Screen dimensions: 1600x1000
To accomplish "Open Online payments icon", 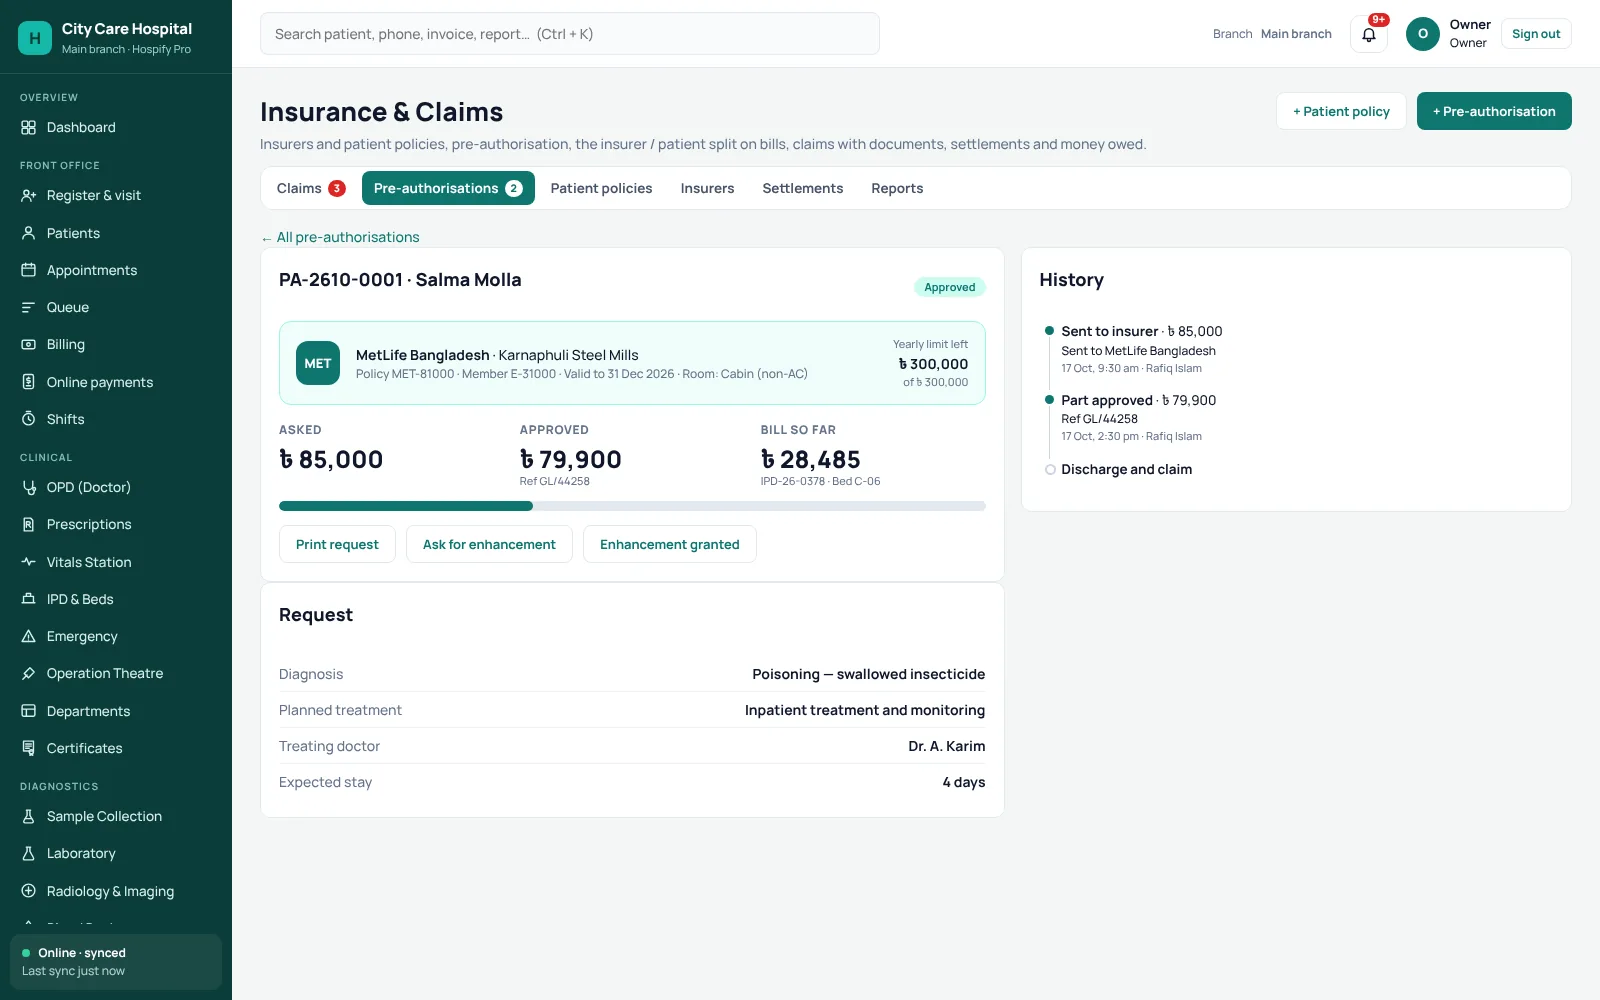I will (28, 382).
